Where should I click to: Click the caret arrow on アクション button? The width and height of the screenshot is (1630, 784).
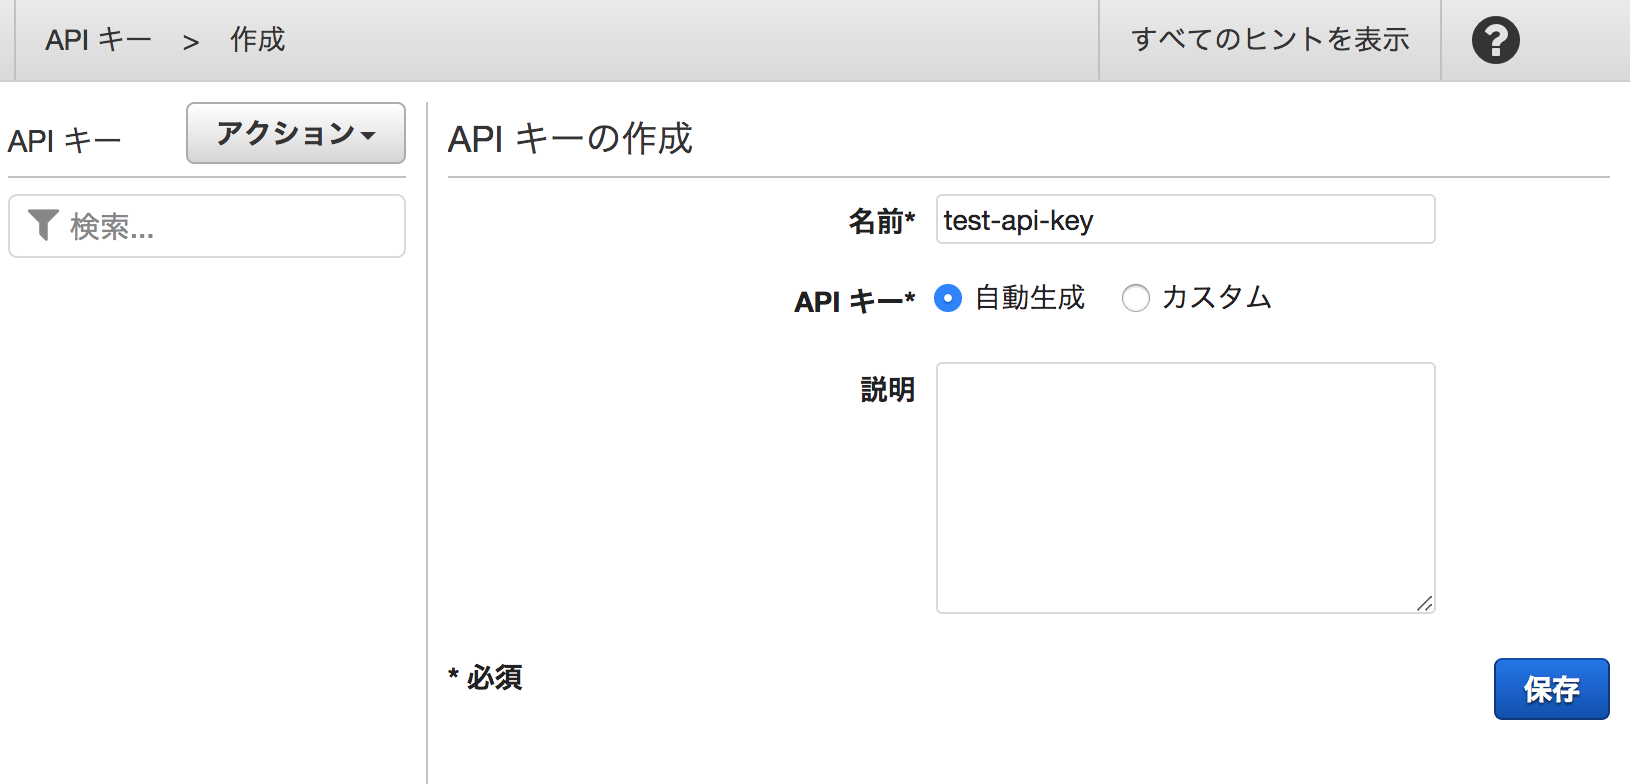[368, 135]
